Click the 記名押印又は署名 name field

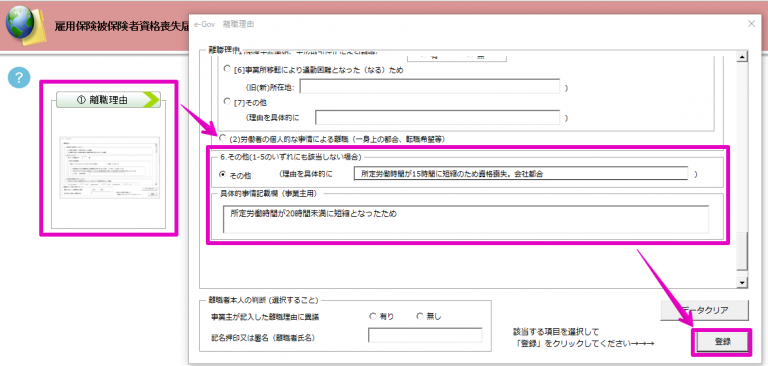point(425,335)
